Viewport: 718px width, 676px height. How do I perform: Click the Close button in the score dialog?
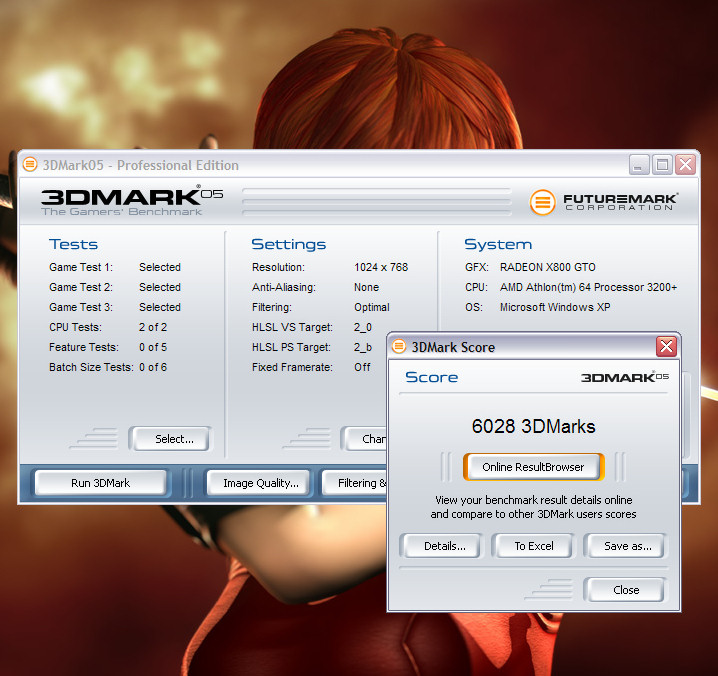pos(626,590)
